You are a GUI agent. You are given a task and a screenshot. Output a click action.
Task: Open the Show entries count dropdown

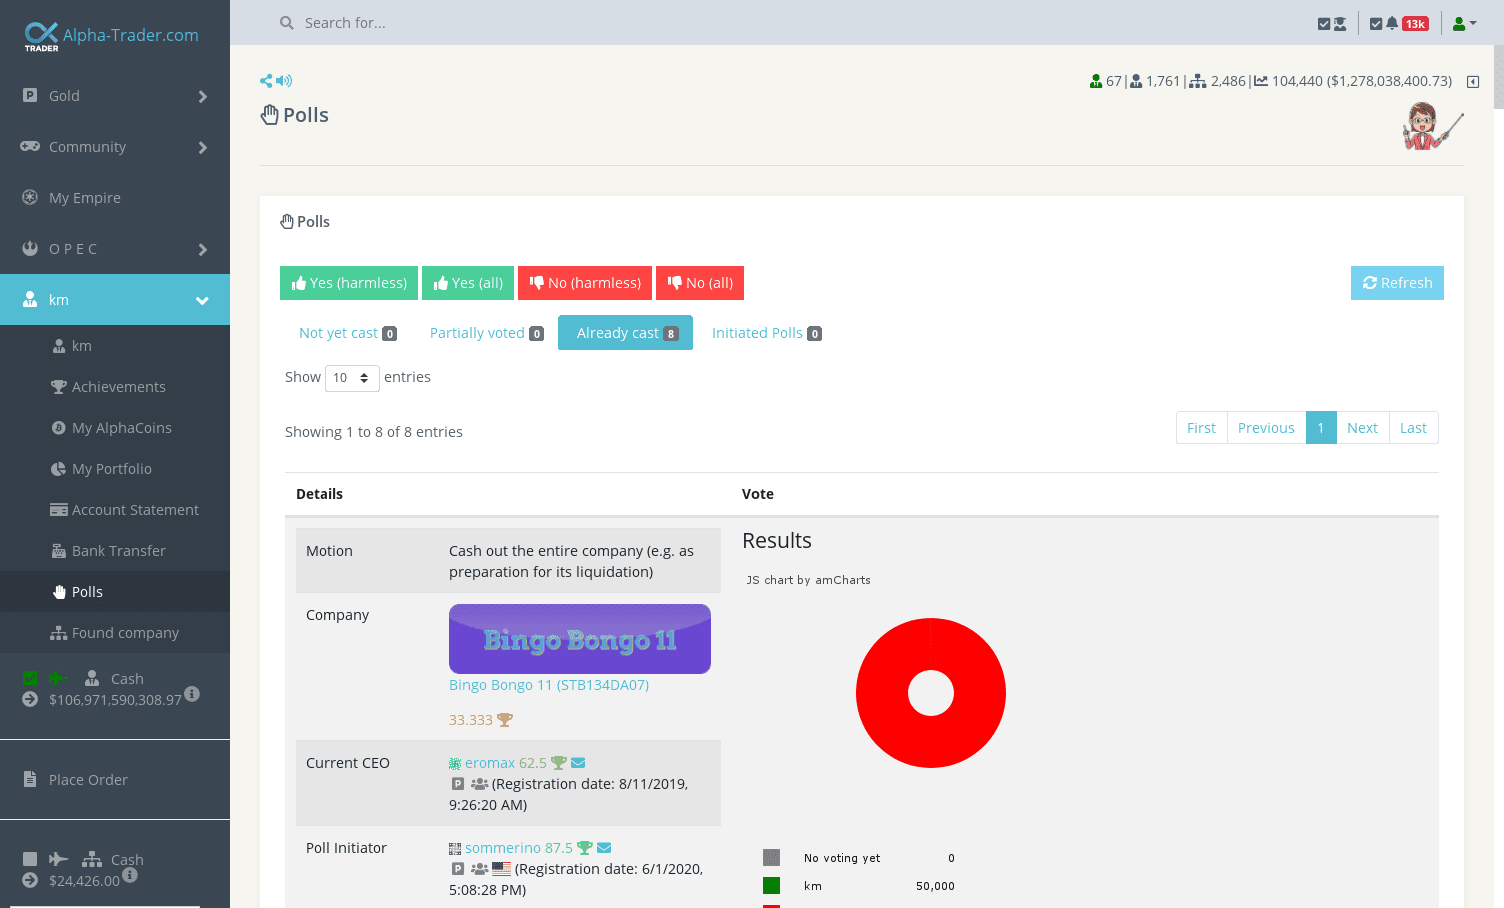click(352, 378)
